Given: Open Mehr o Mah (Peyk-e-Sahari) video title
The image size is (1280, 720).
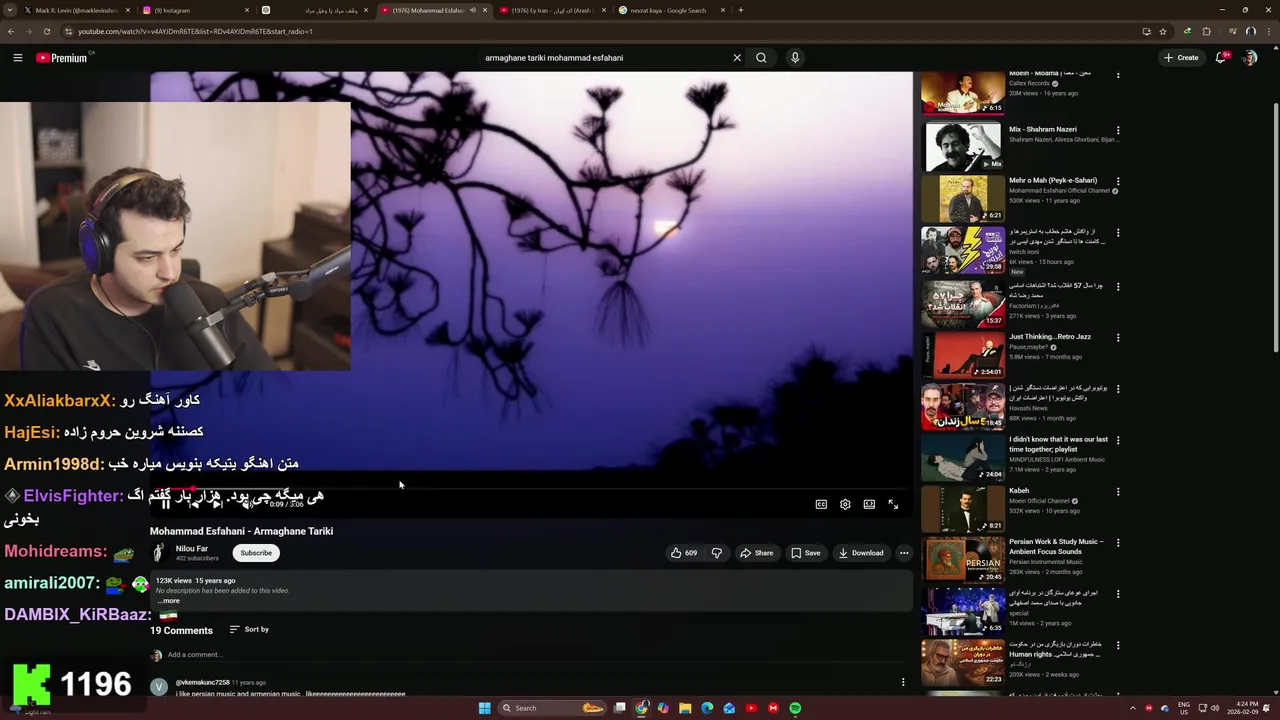Looking at the screenshot, I should point(1053,181).
